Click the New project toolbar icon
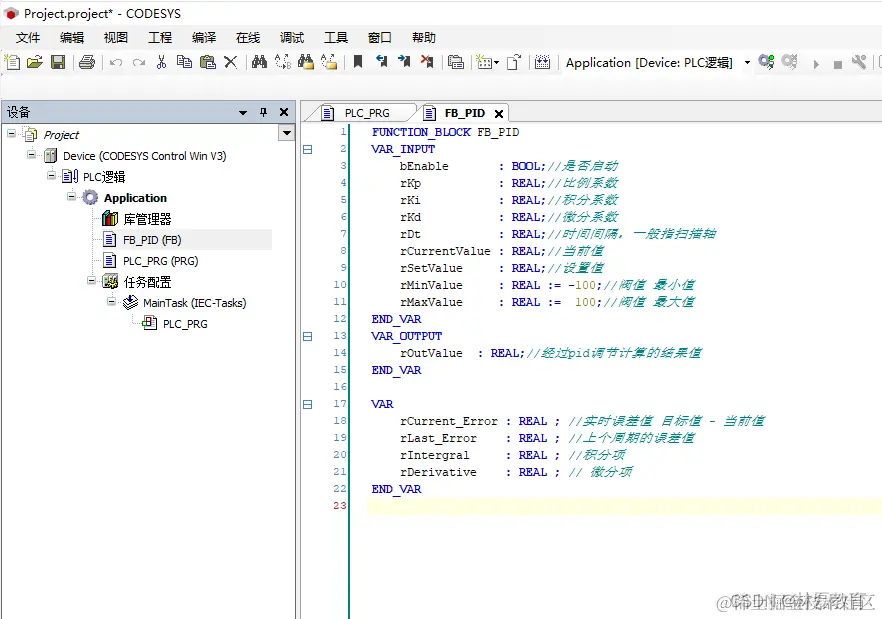 pos(12,62)
